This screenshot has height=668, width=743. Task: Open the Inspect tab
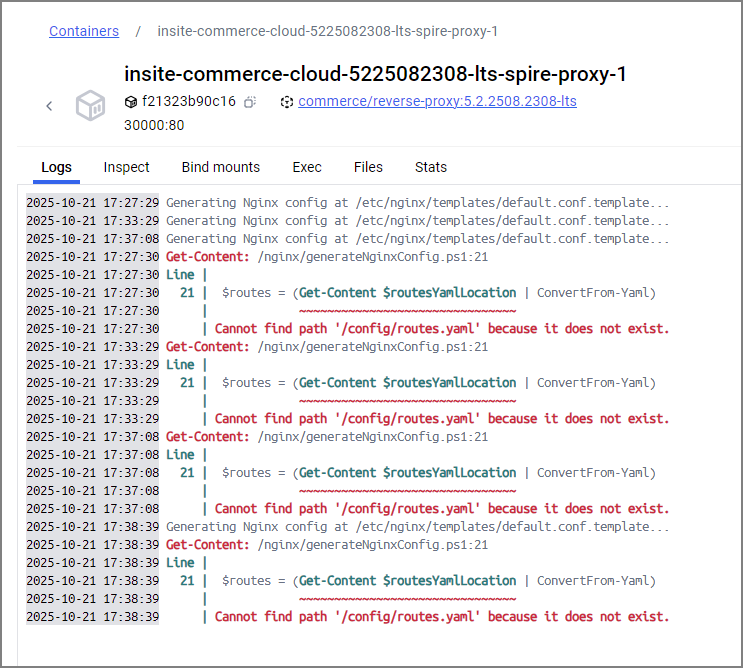[126, 167]
